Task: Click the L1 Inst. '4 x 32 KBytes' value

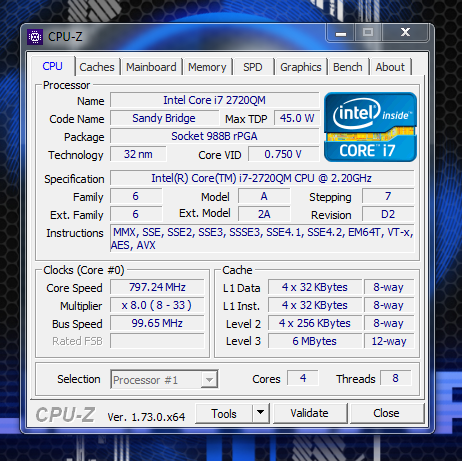Action: point(315,305)
